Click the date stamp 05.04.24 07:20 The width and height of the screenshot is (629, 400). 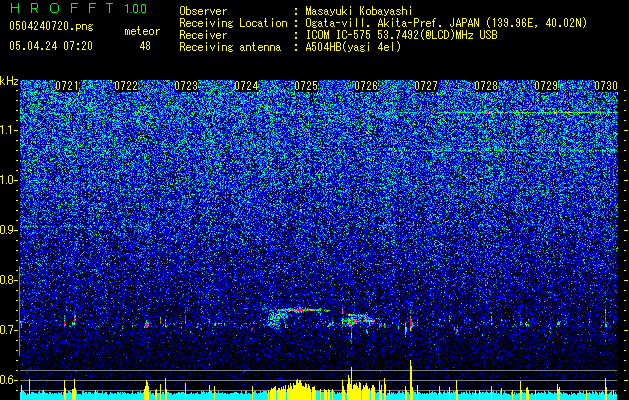[51, 46]
